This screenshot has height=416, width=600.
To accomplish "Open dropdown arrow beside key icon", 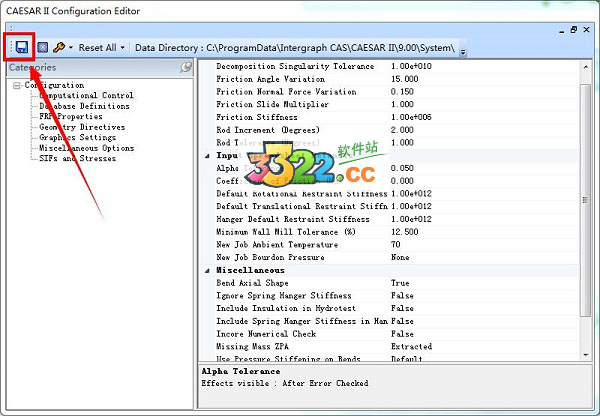I will pyautogui.click(x=71, y=47).
